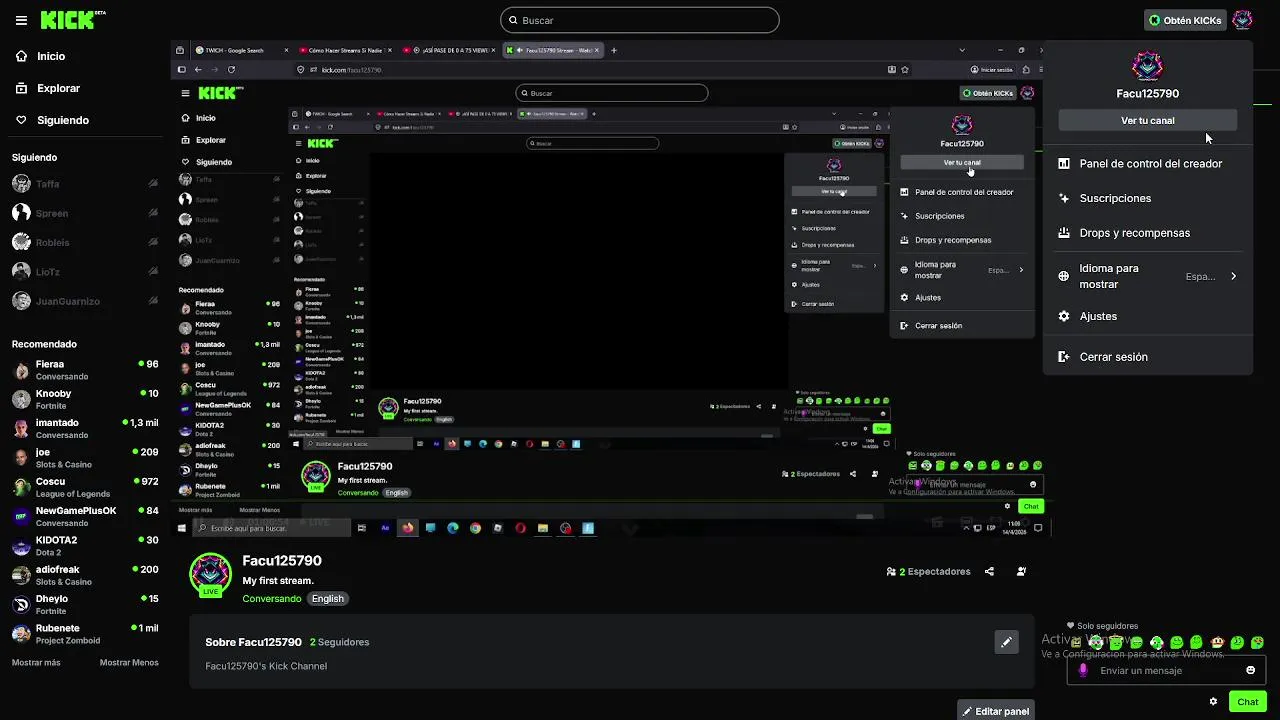1280x720 pixels.
Task: Click the 2 Espectadores viewer count
Action: tap(928, 572)
